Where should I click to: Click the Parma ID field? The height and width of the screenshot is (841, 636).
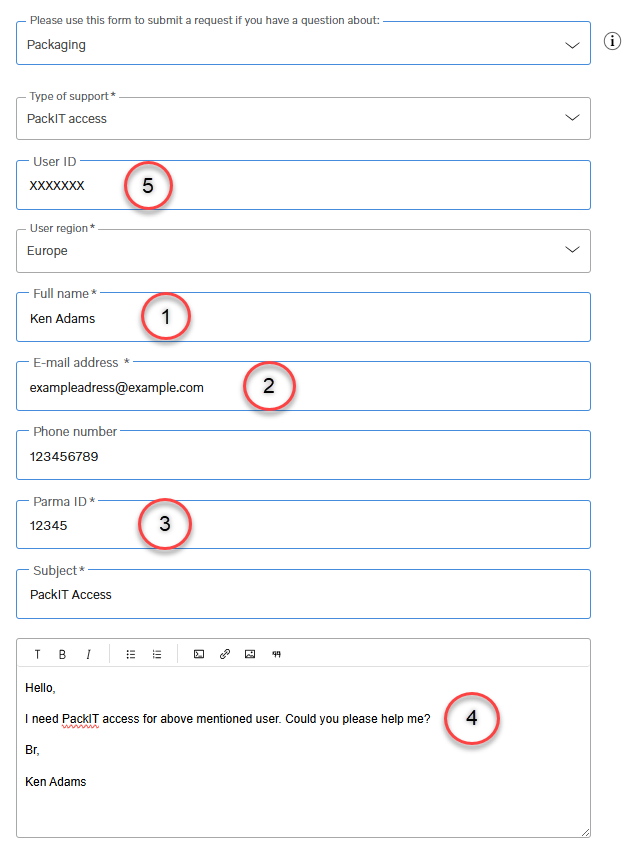304,525
